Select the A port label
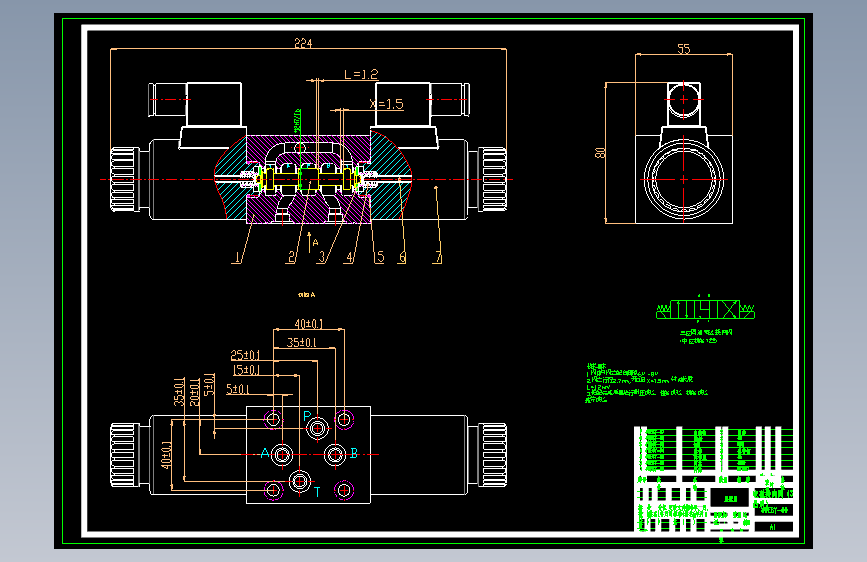 265,454
